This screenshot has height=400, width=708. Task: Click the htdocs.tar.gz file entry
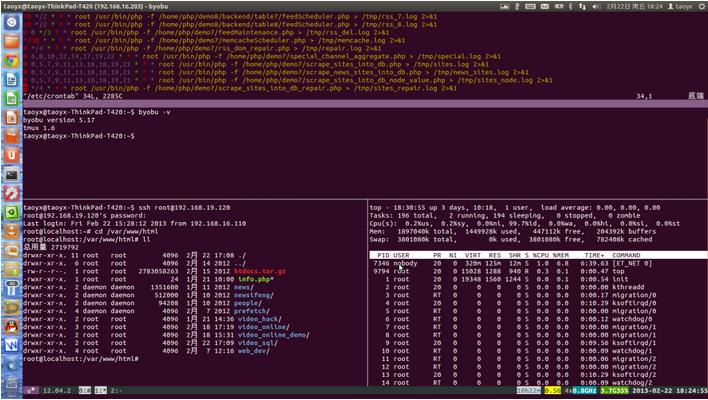[260, 271]
